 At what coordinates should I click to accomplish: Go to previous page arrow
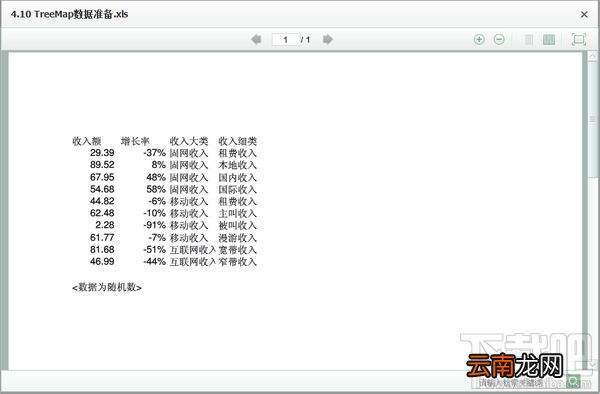256,39
